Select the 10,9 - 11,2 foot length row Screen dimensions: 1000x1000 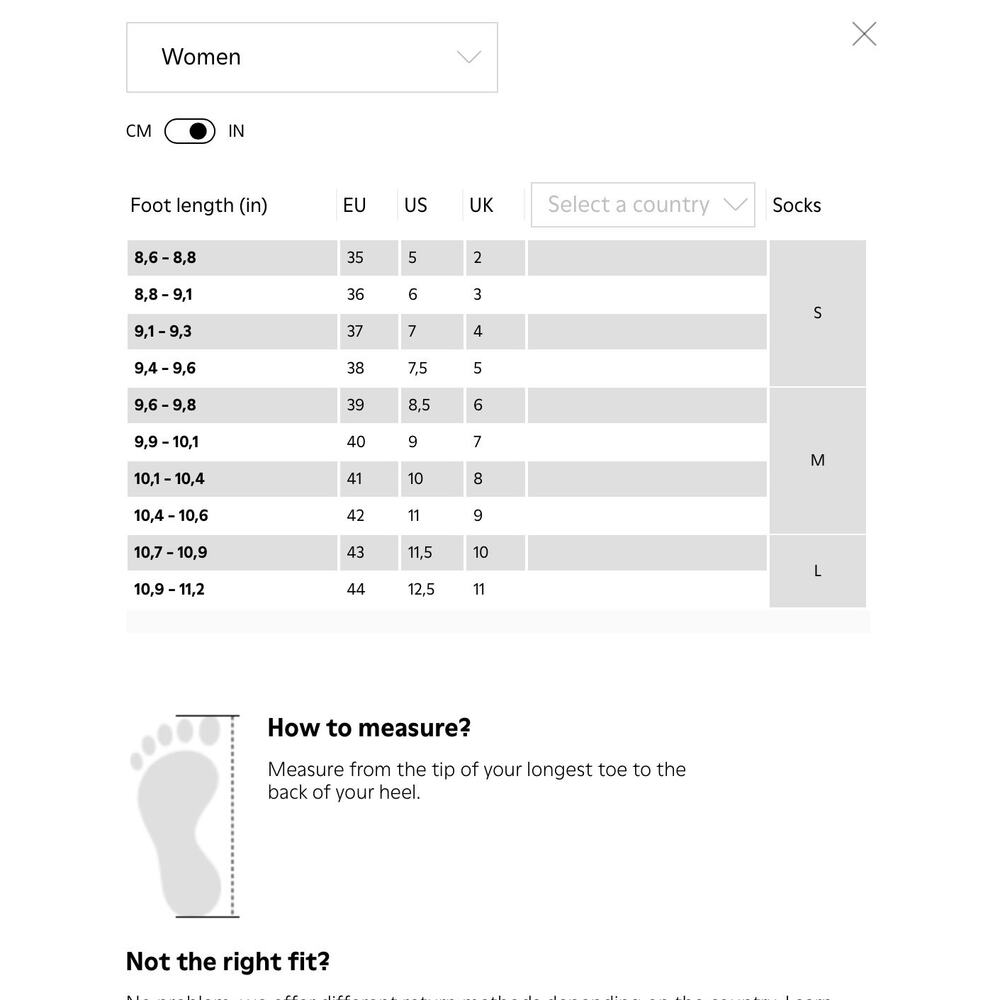tap(447, 589)
